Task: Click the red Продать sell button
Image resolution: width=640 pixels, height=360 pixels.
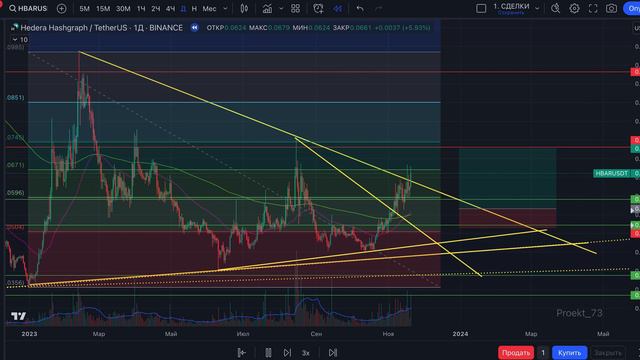Action: pyautogui.click(x=516, y=353)
